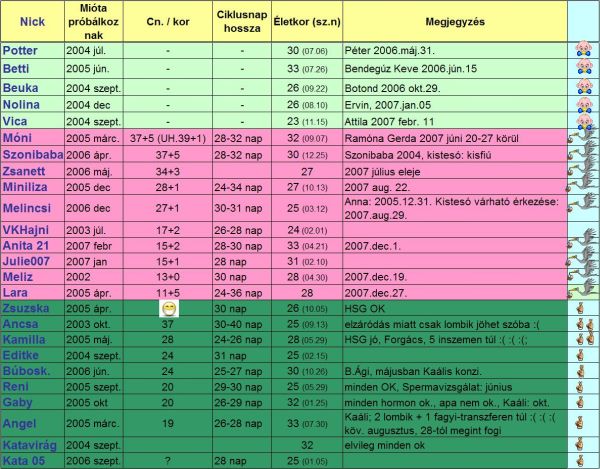The width and height of the screenshot is (600, 469).
Task: Click the stork icon in Móni's row
Action: point(582,138)
